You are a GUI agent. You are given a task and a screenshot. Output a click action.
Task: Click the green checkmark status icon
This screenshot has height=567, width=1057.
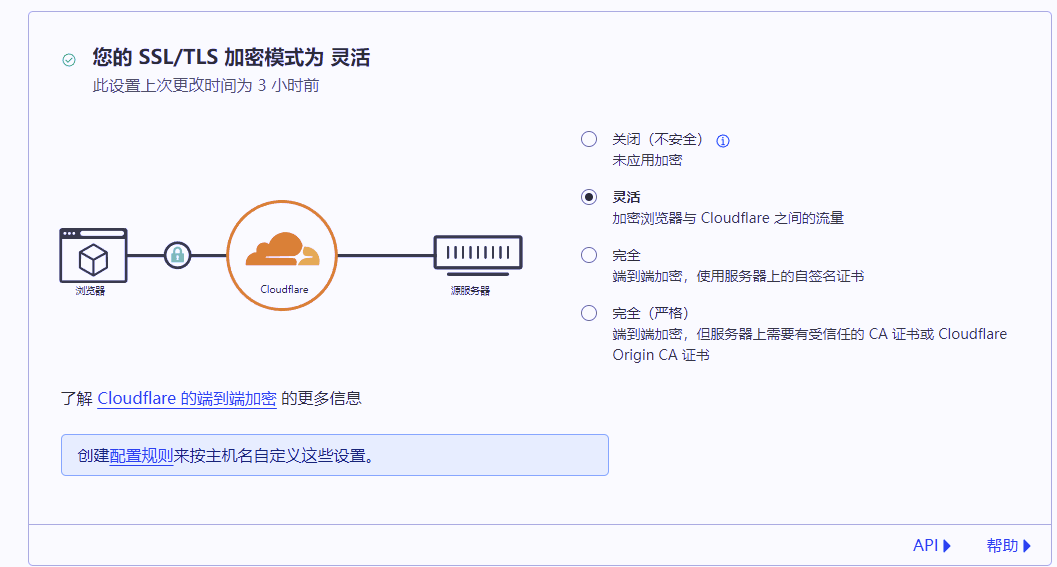pyautogui.click(x=69, y=59)
